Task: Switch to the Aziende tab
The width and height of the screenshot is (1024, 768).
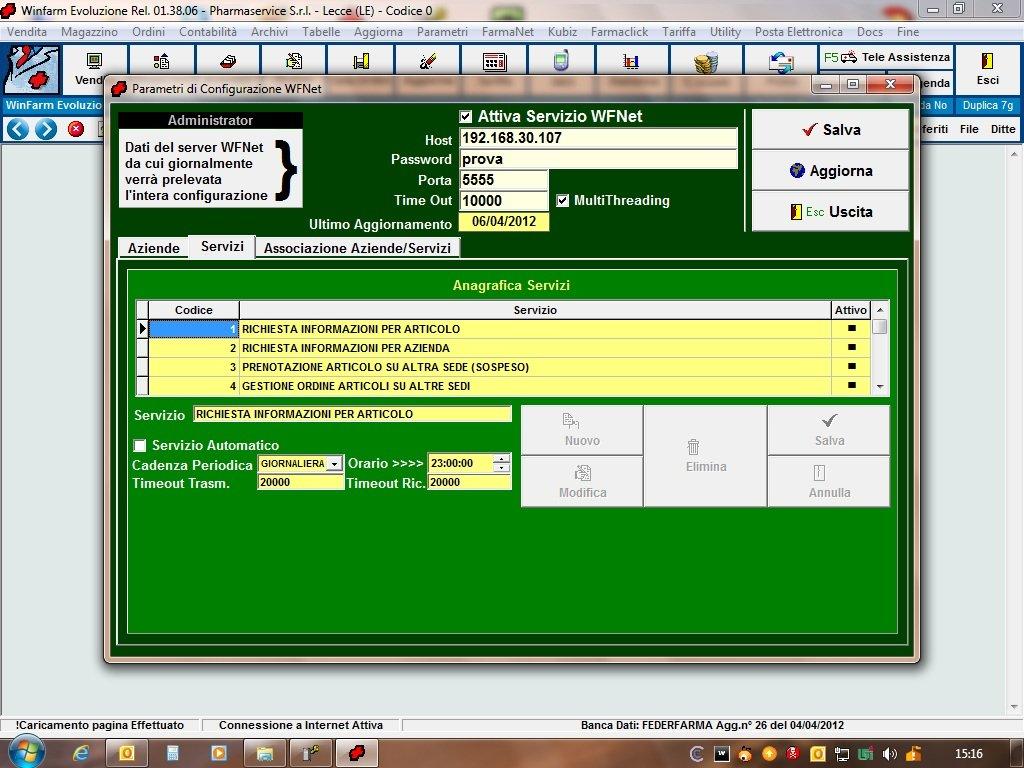Action: point(154,248)
